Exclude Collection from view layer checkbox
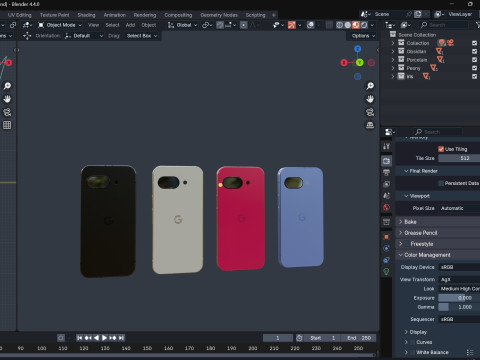480x360 pixels. pyautogui.click(x=475, y=43)
